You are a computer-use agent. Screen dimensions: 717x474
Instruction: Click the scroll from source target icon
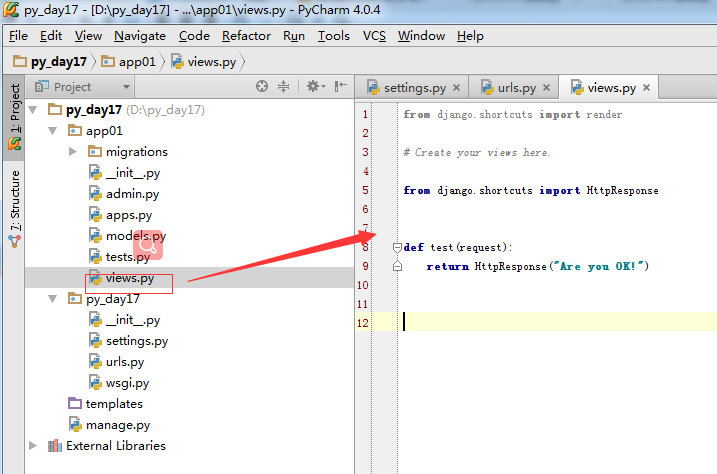point(262,87)
